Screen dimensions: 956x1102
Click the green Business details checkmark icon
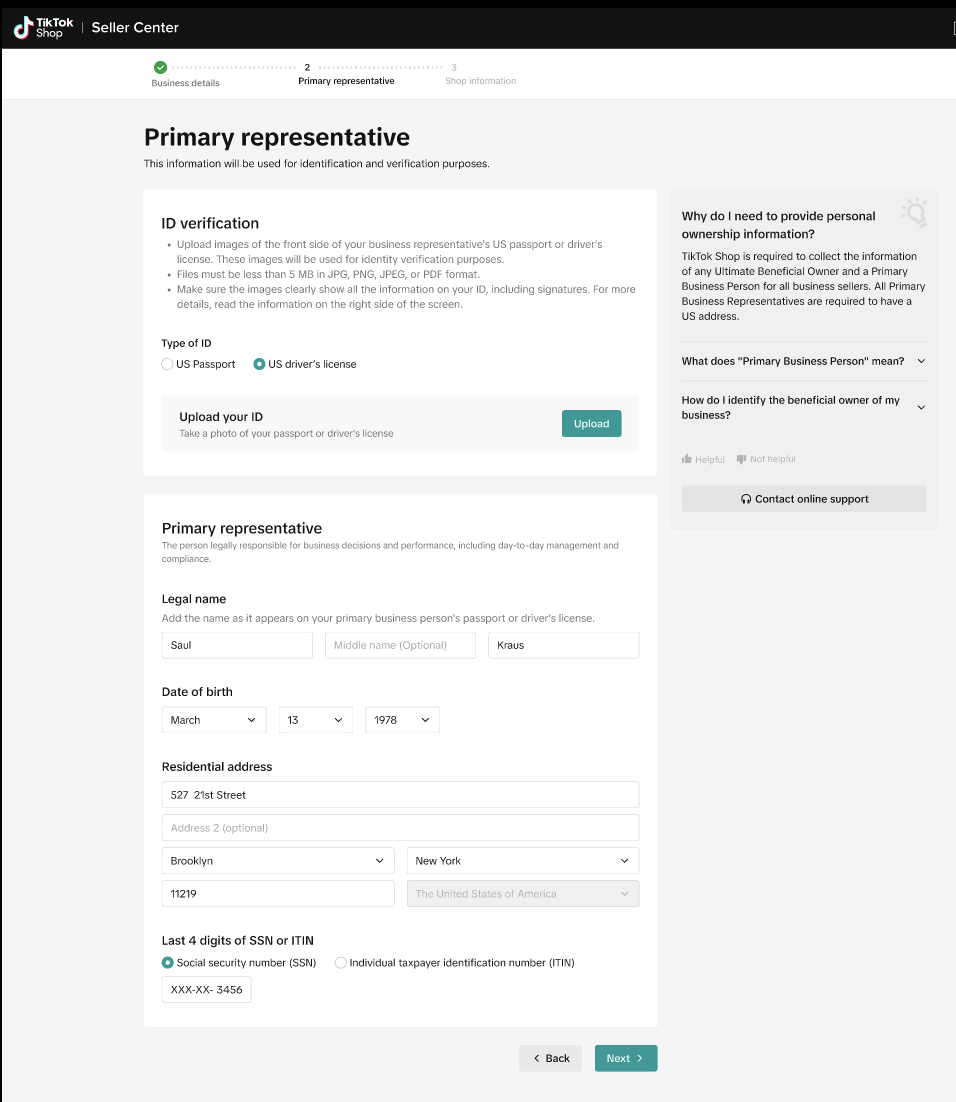click(x=160, y=67)
